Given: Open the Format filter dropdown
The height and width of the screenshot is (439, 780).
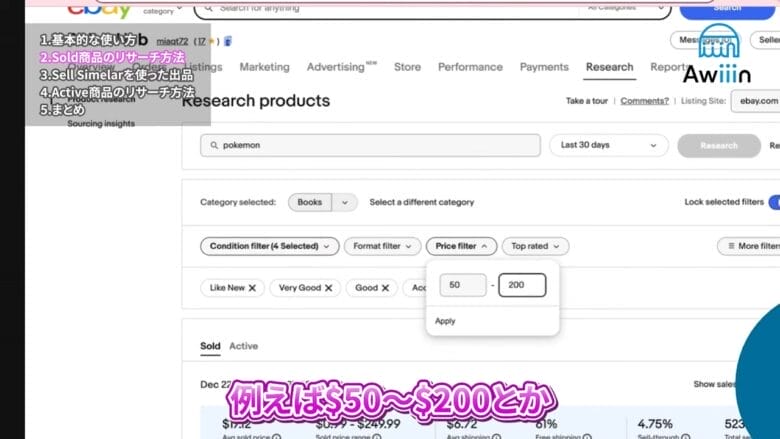Looking at the screenshot, I should pyautogui.click(x=382, y=246).
